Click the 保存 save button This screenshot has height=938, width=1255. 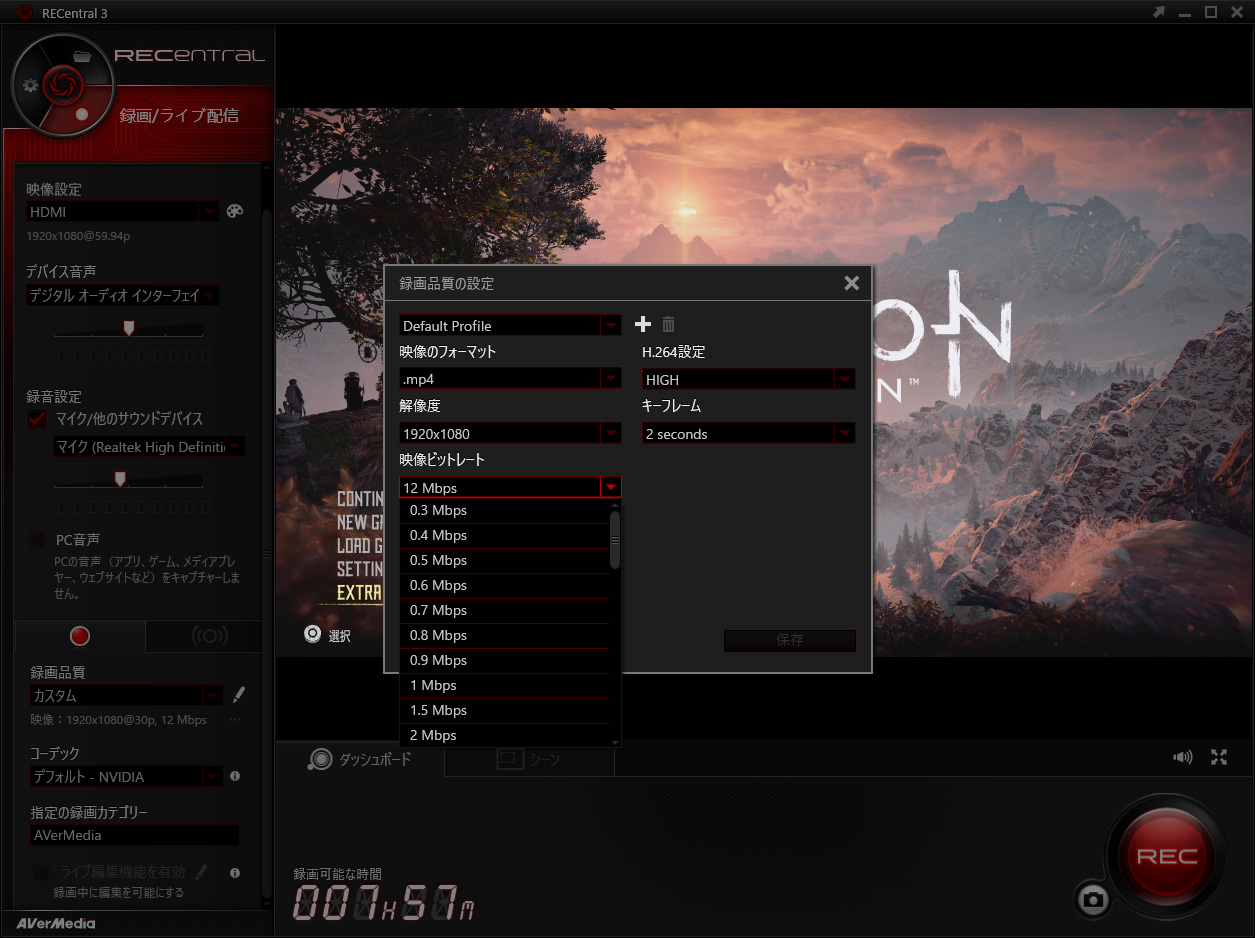(x=790, y=640)
